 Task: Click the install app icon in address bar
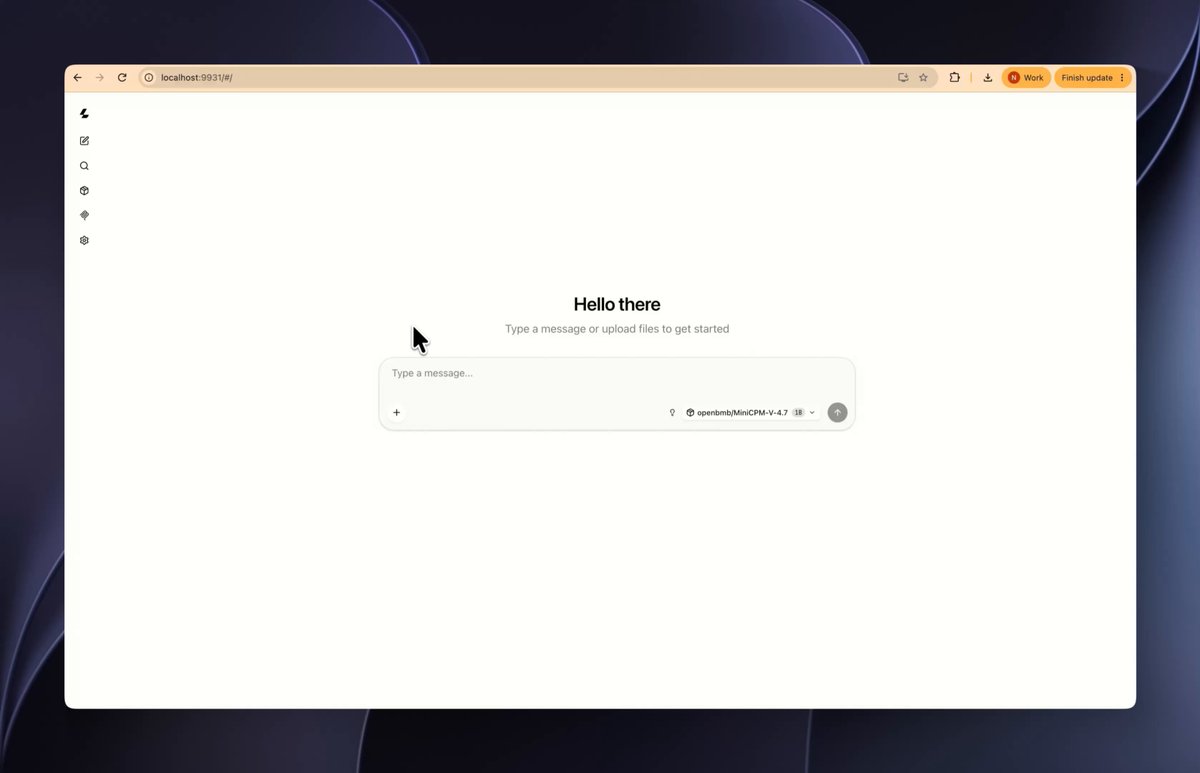(x=903, y=77)
